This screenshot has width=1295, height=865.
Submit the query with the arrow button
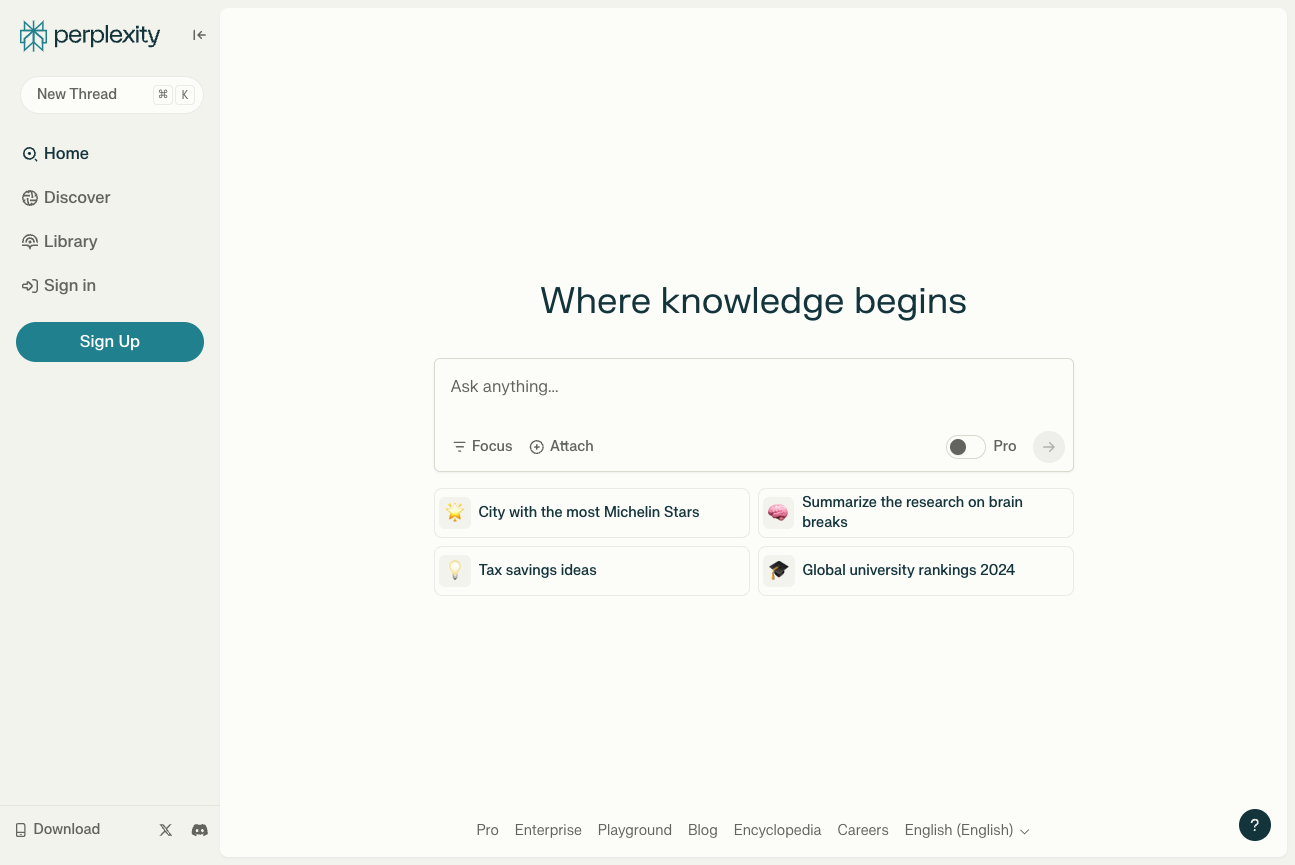[x=1049, y=447]
